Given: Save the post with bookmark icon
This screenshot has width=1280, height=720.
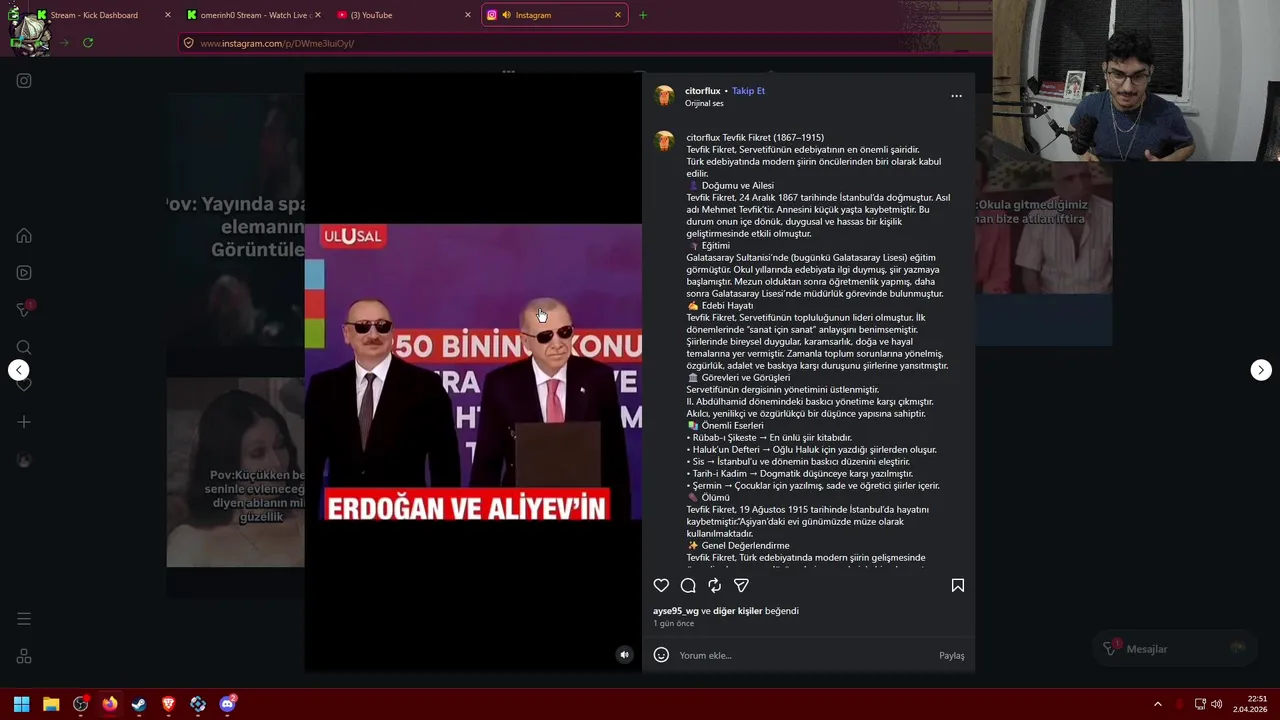Looking at the screenshot, I should coord(958,586).
